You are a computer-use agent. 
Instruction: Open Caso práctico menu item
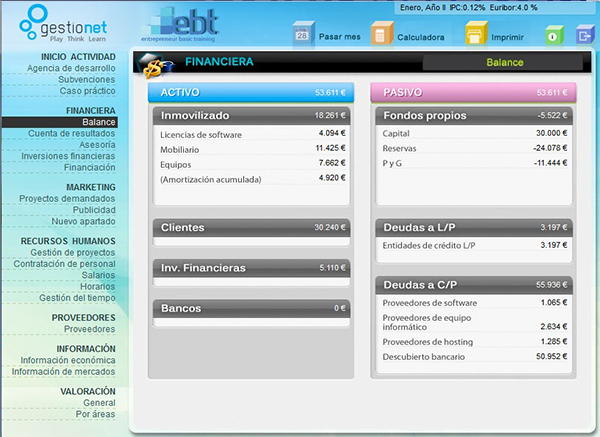tap(87, 91)
